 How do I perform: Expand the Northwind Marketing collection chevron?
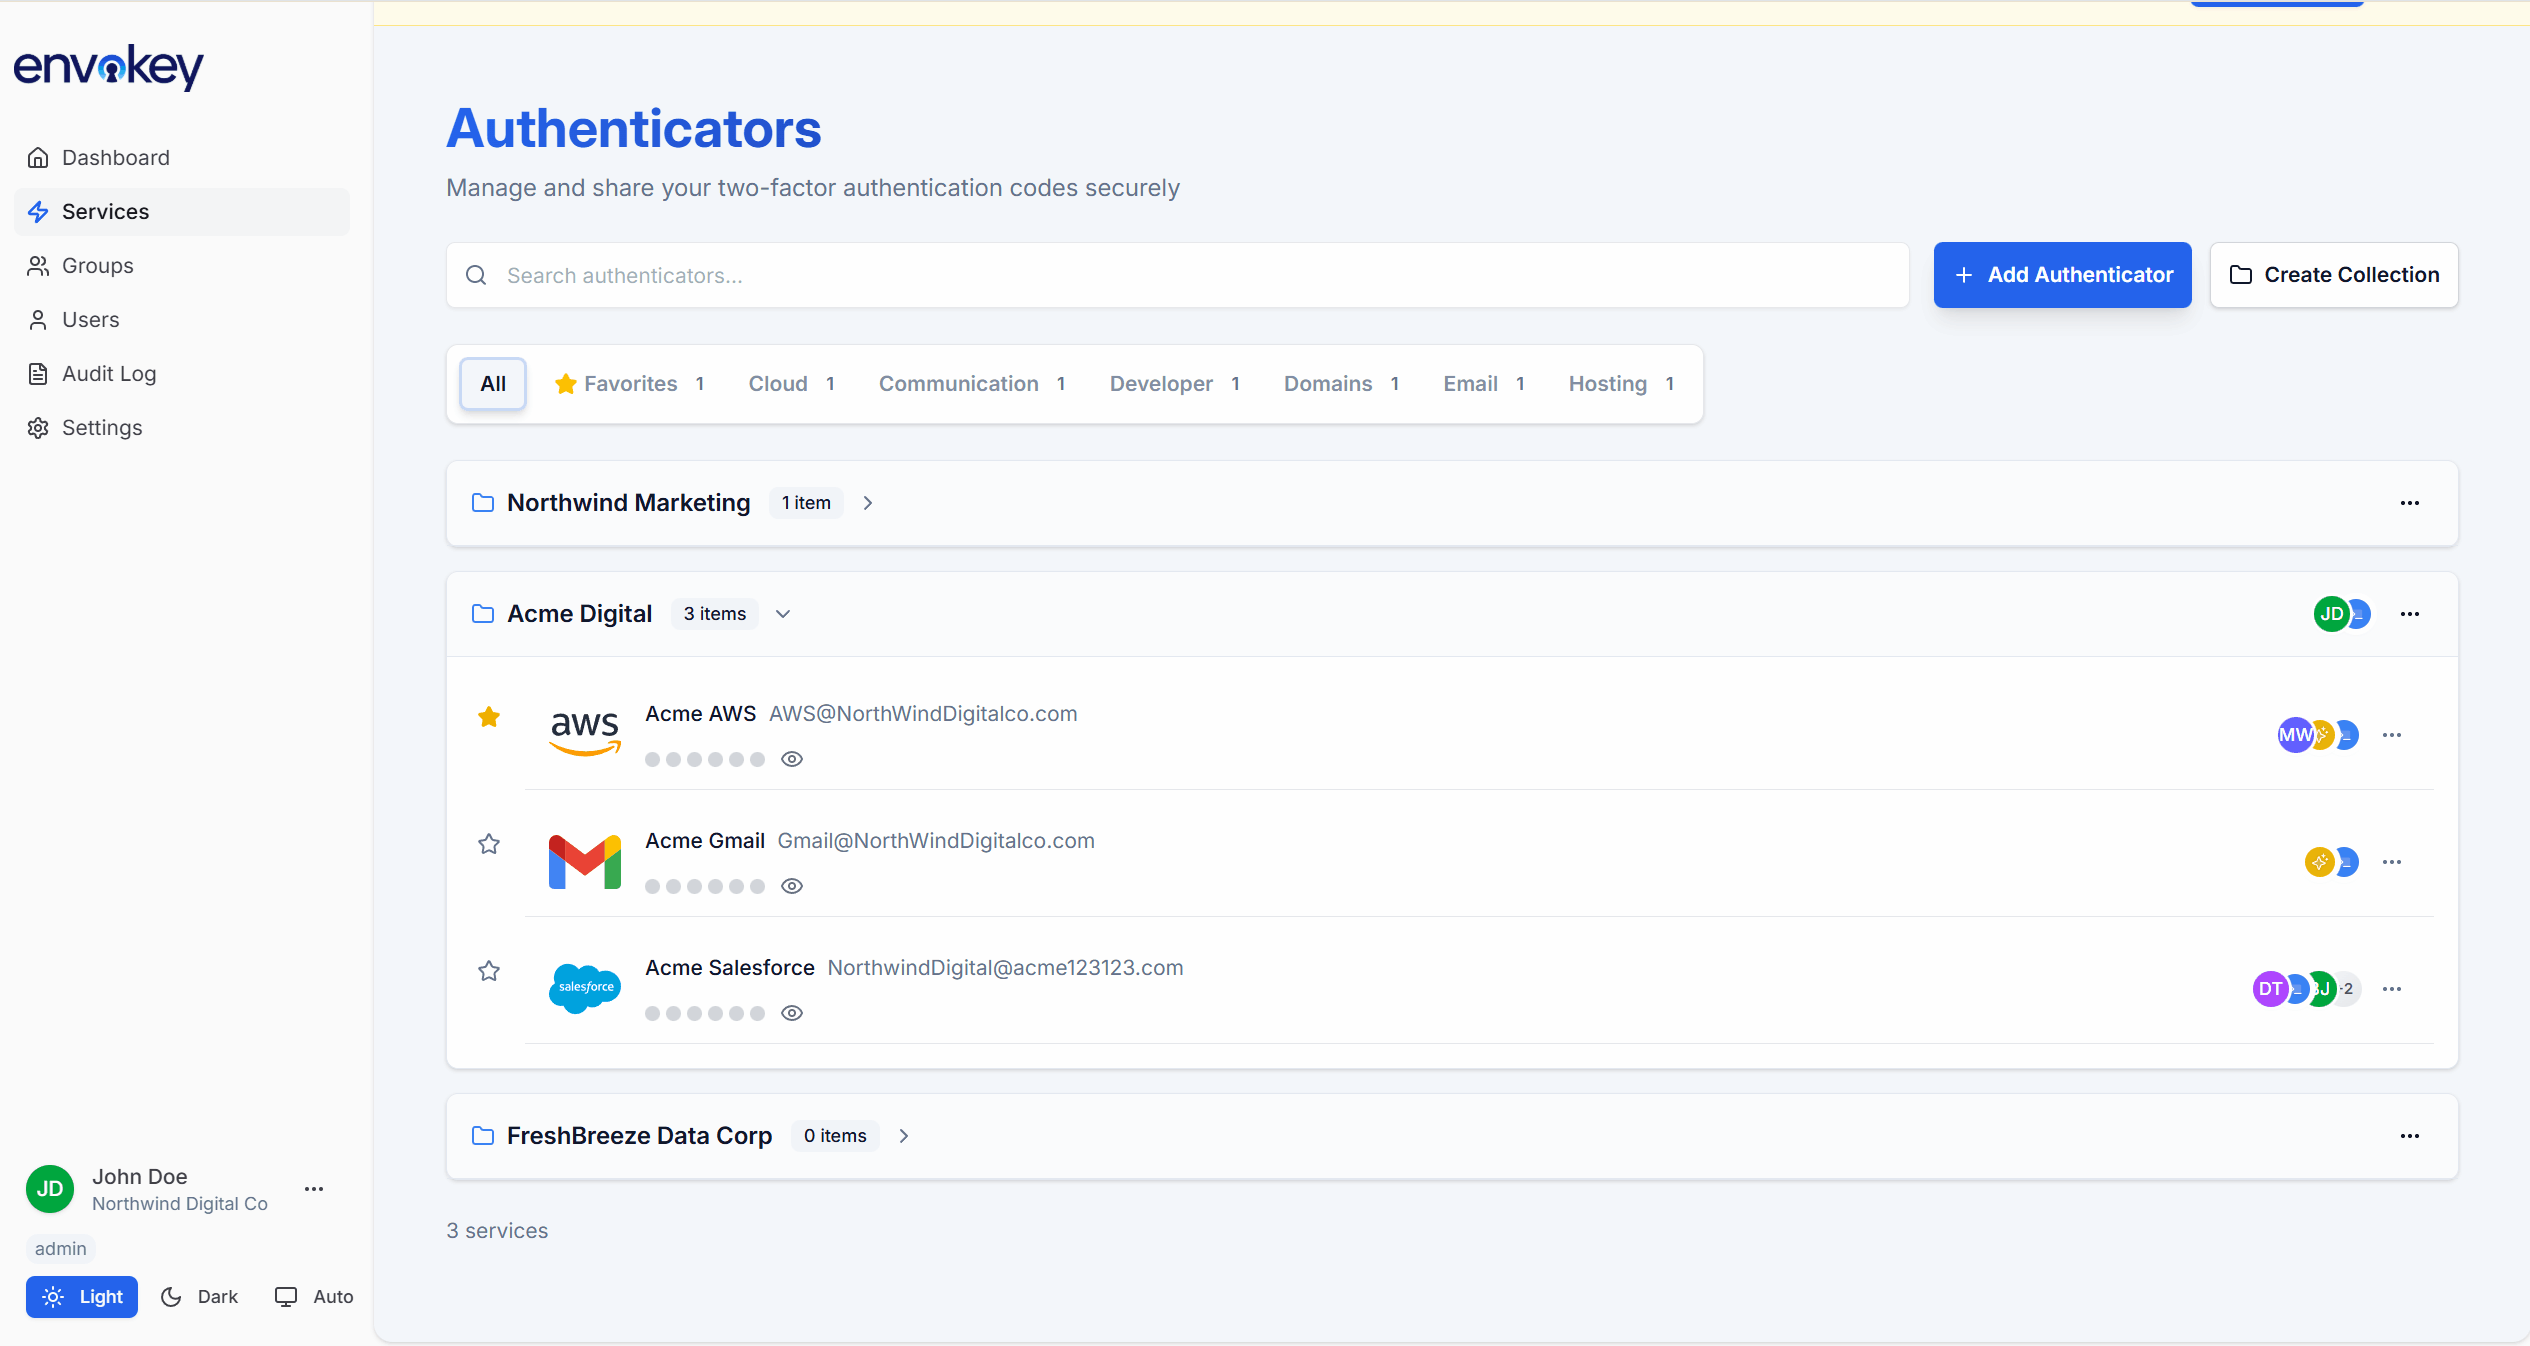click(868, 503)
